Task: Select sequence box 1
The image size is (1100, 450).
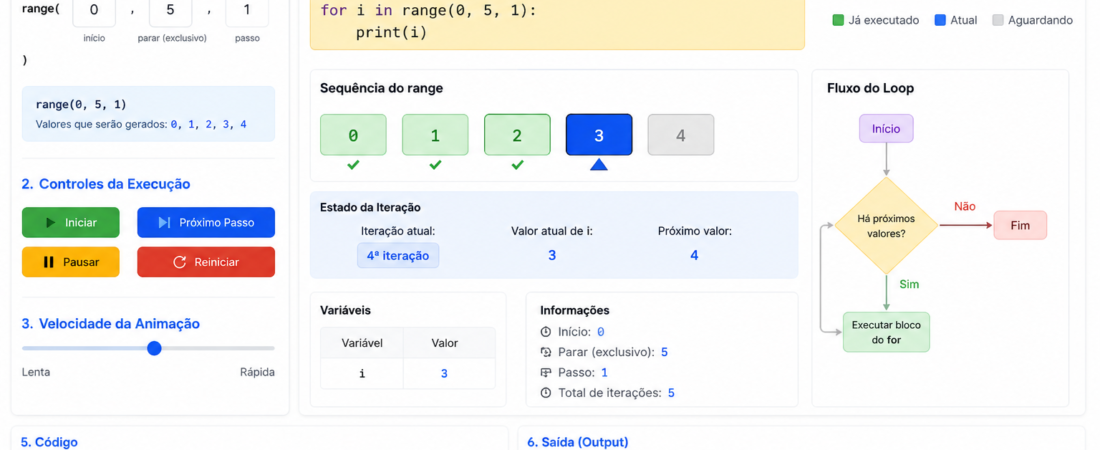Action: (x=435, y=135)
